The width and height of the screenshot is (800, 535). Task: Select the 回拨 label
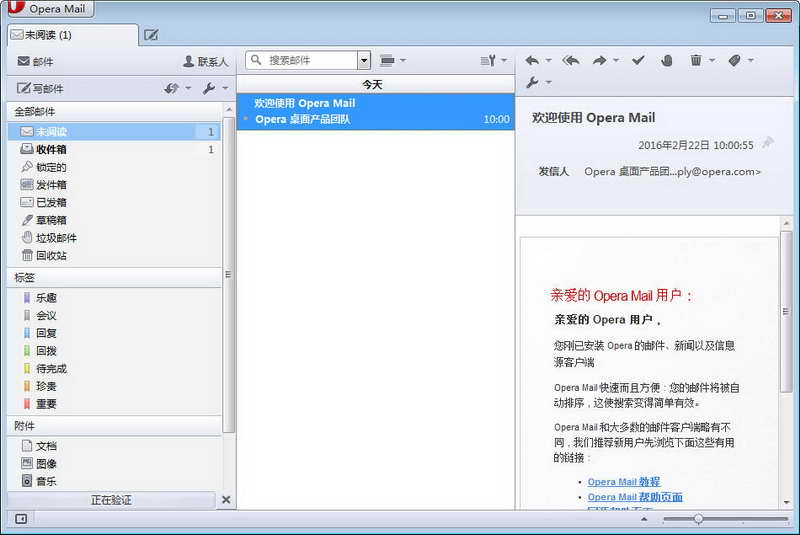click(x=114, y=351)
